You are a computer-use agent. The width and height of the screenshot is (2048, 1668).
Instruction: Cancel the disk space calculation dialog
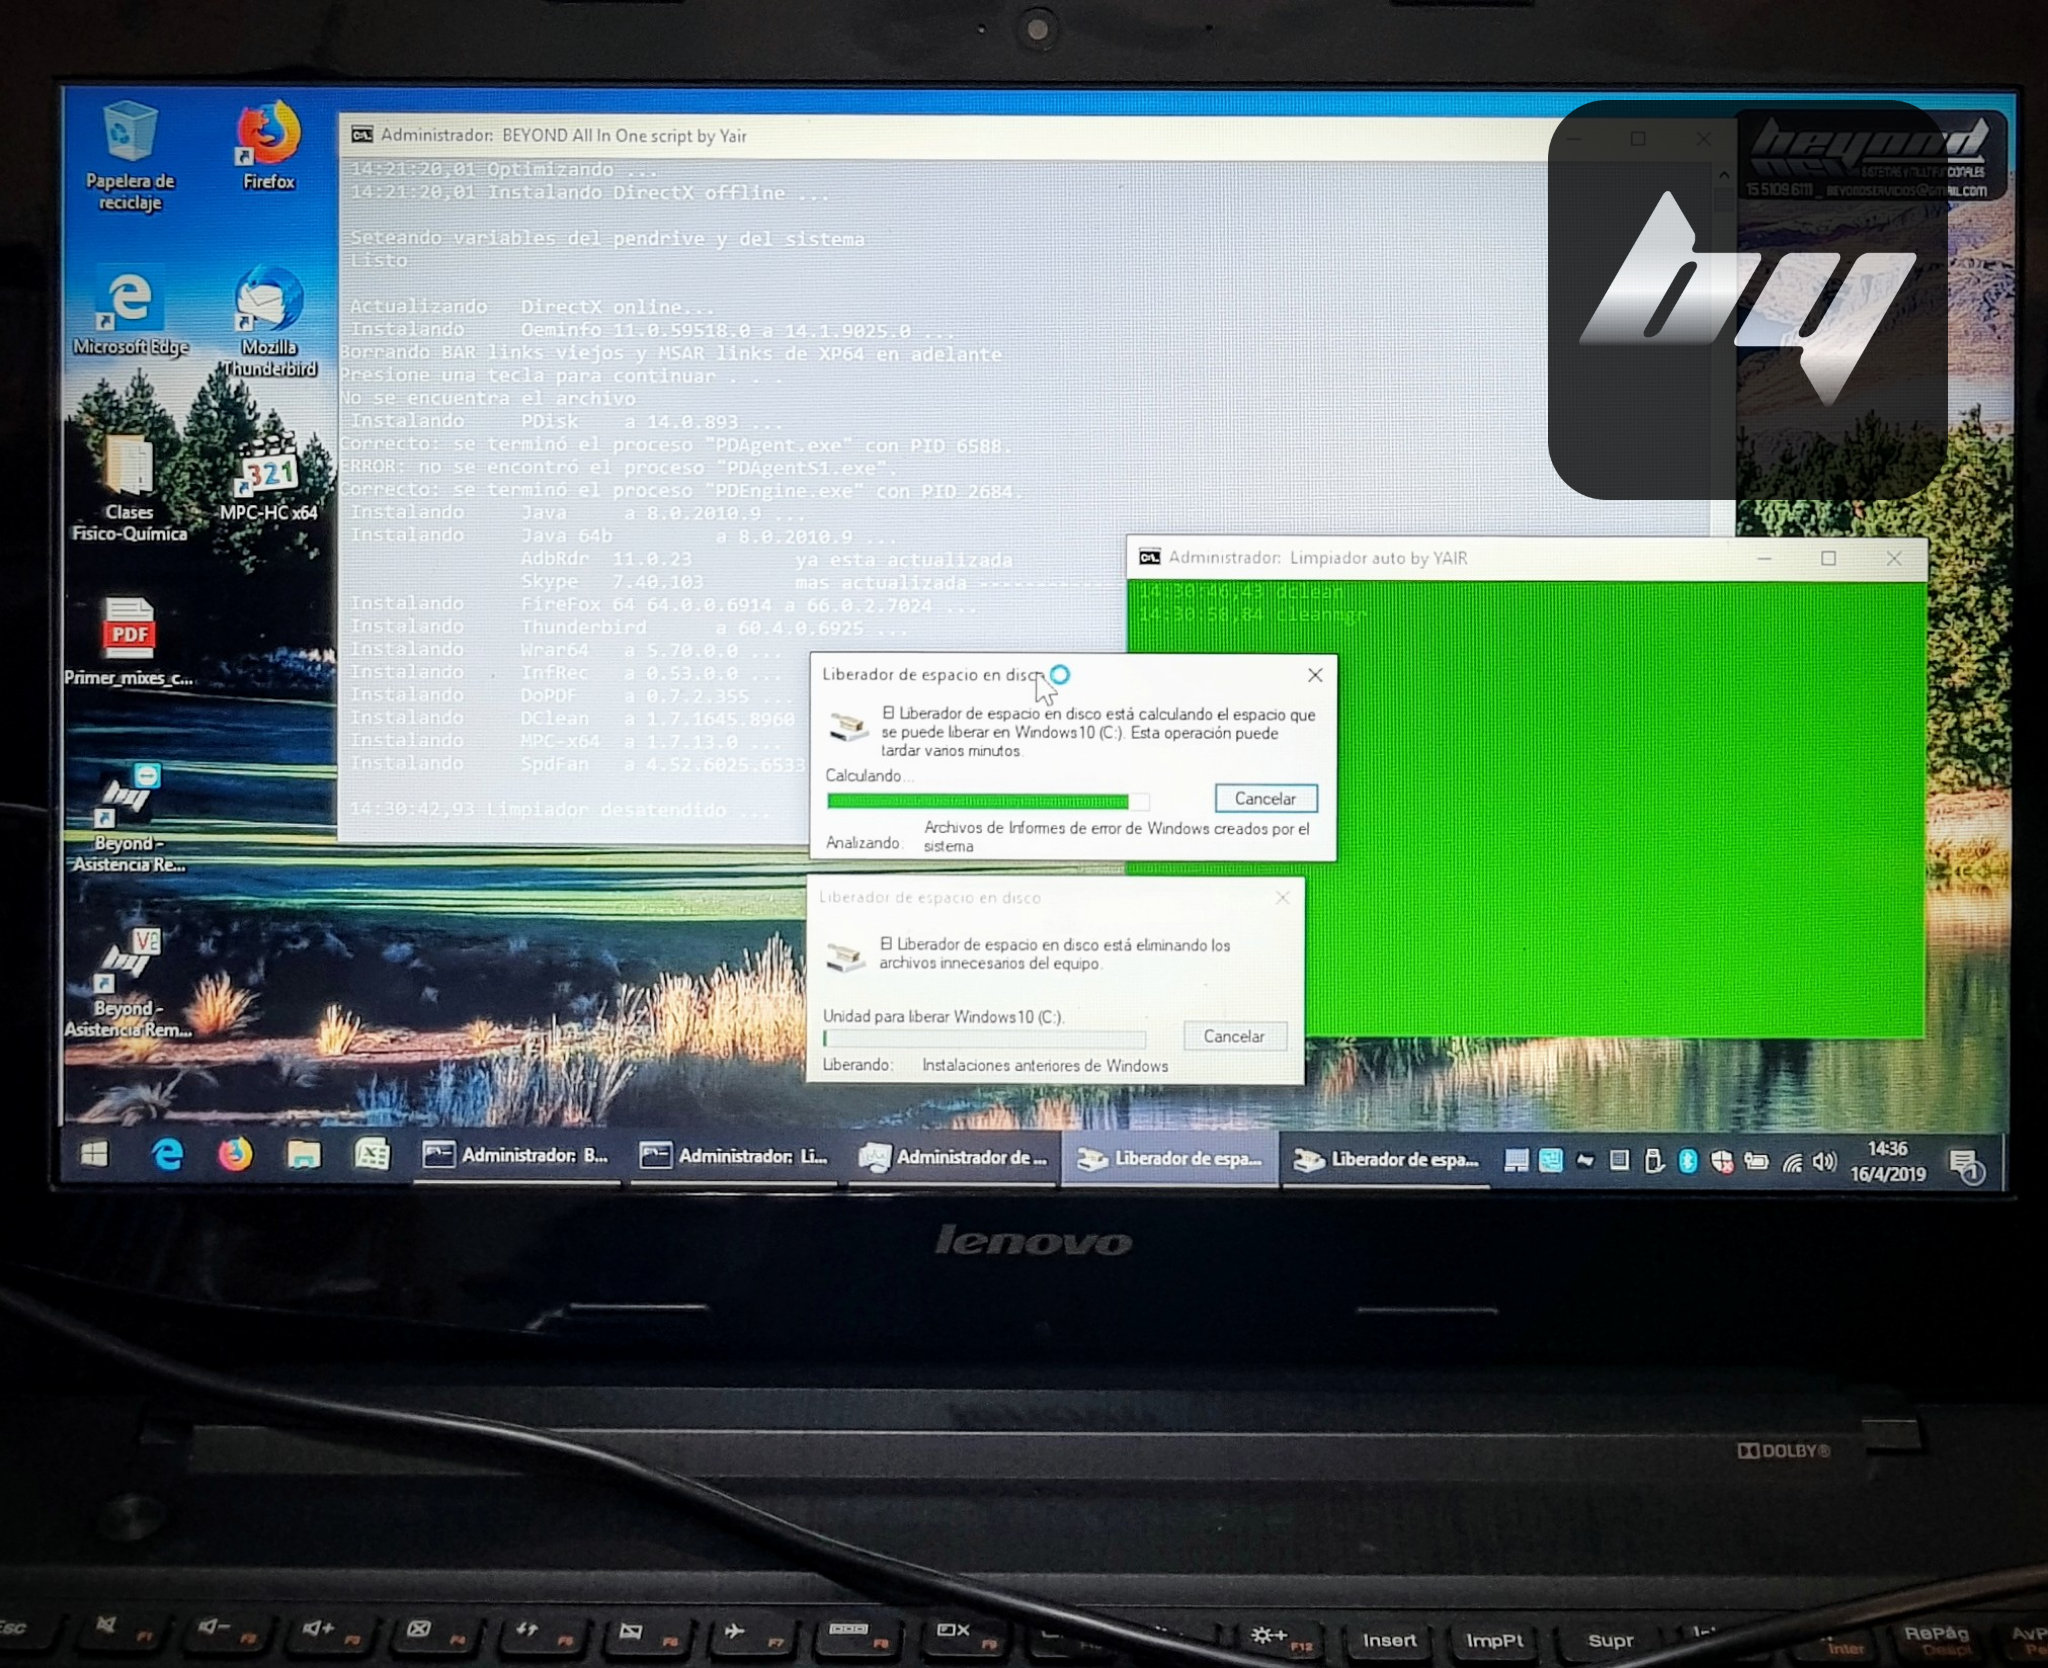(1265, 798)
